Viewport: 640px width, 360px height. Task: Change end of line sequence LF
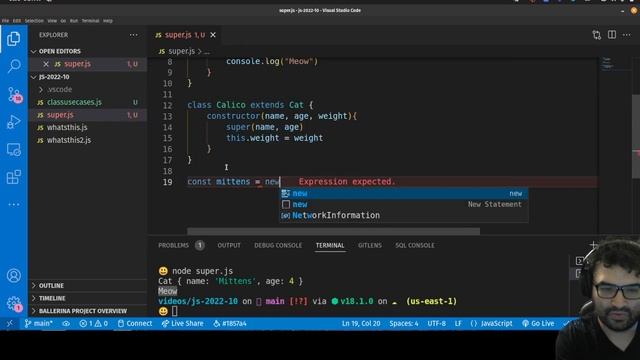(x=458, y=324)
